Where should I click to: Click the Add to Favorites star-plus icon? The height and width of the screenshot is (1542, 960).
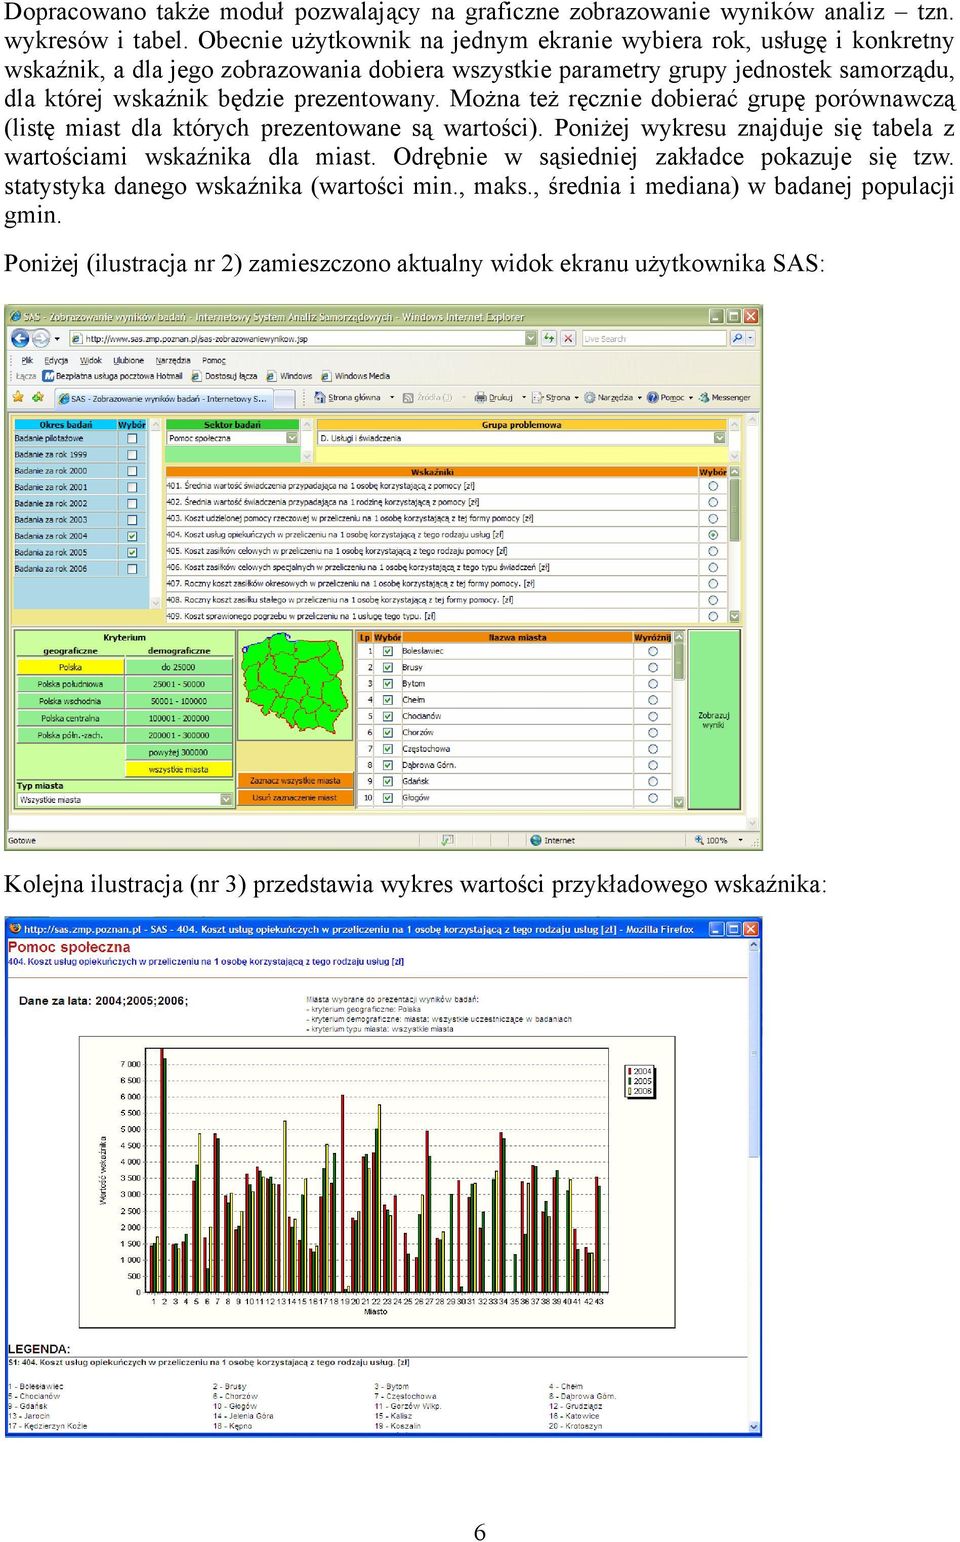(x=36, y=397)
